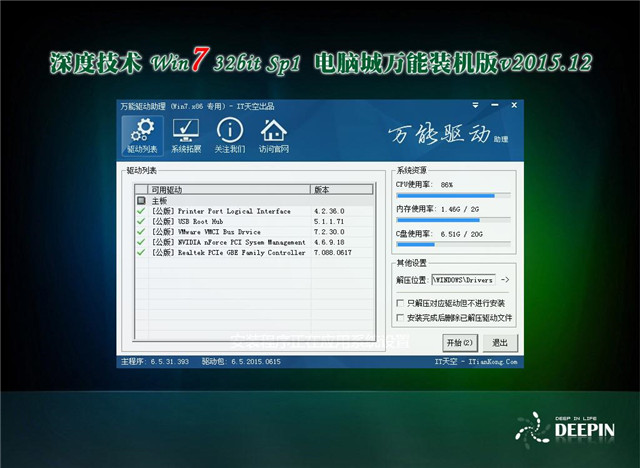Click the 版本 column header
640x468 pixels.
(342, 189)
